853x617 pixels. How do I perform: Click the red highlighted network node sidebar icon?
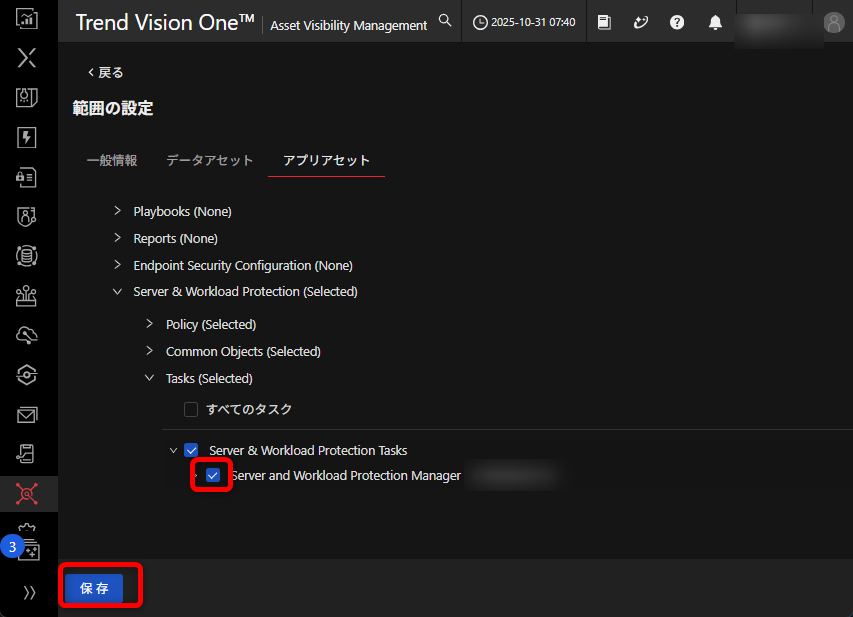27,493
